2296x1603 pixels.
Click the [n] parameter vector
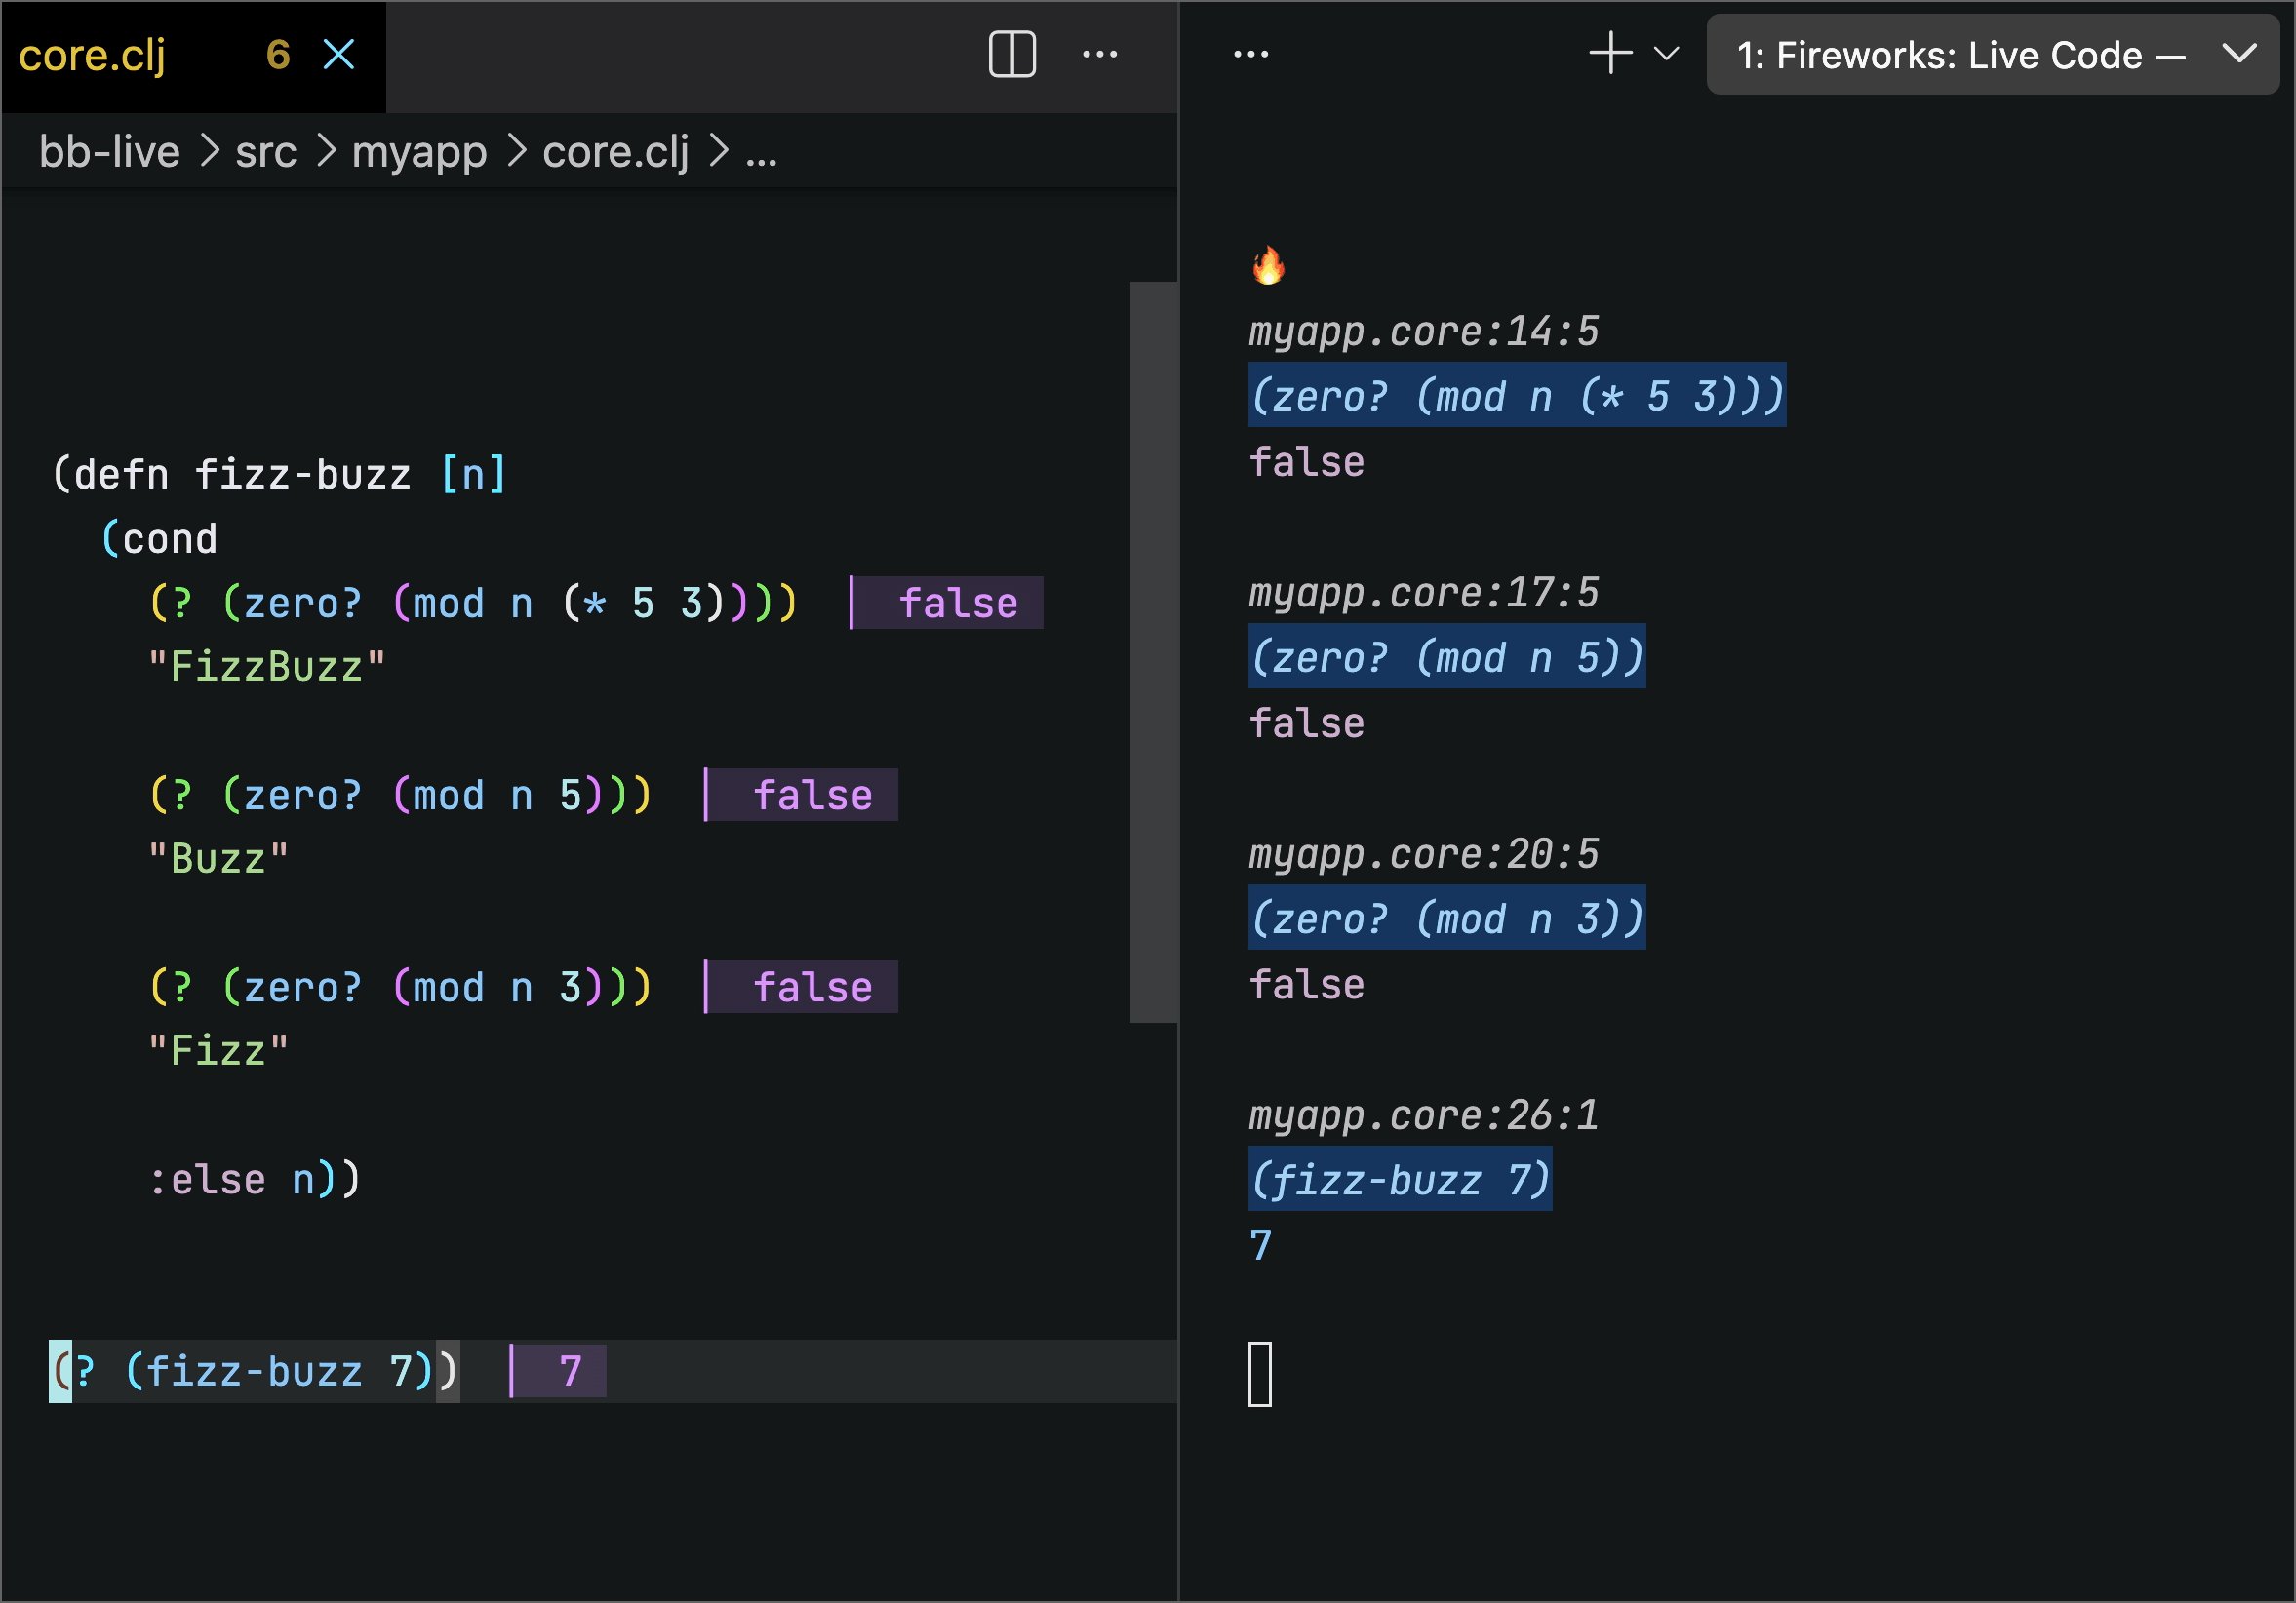[473, 474]
